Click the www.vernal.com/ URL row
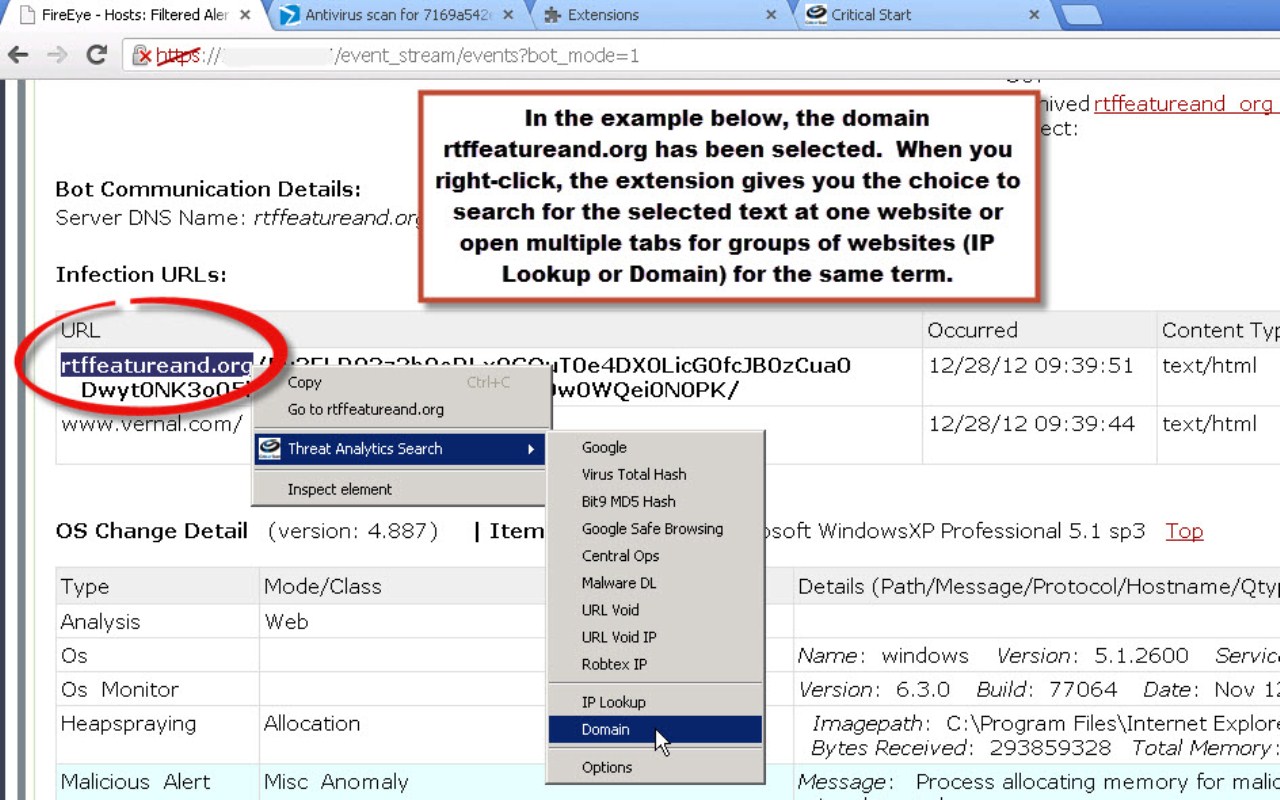The height and width of the screenshot is (800, 1280). coord(152,424)
